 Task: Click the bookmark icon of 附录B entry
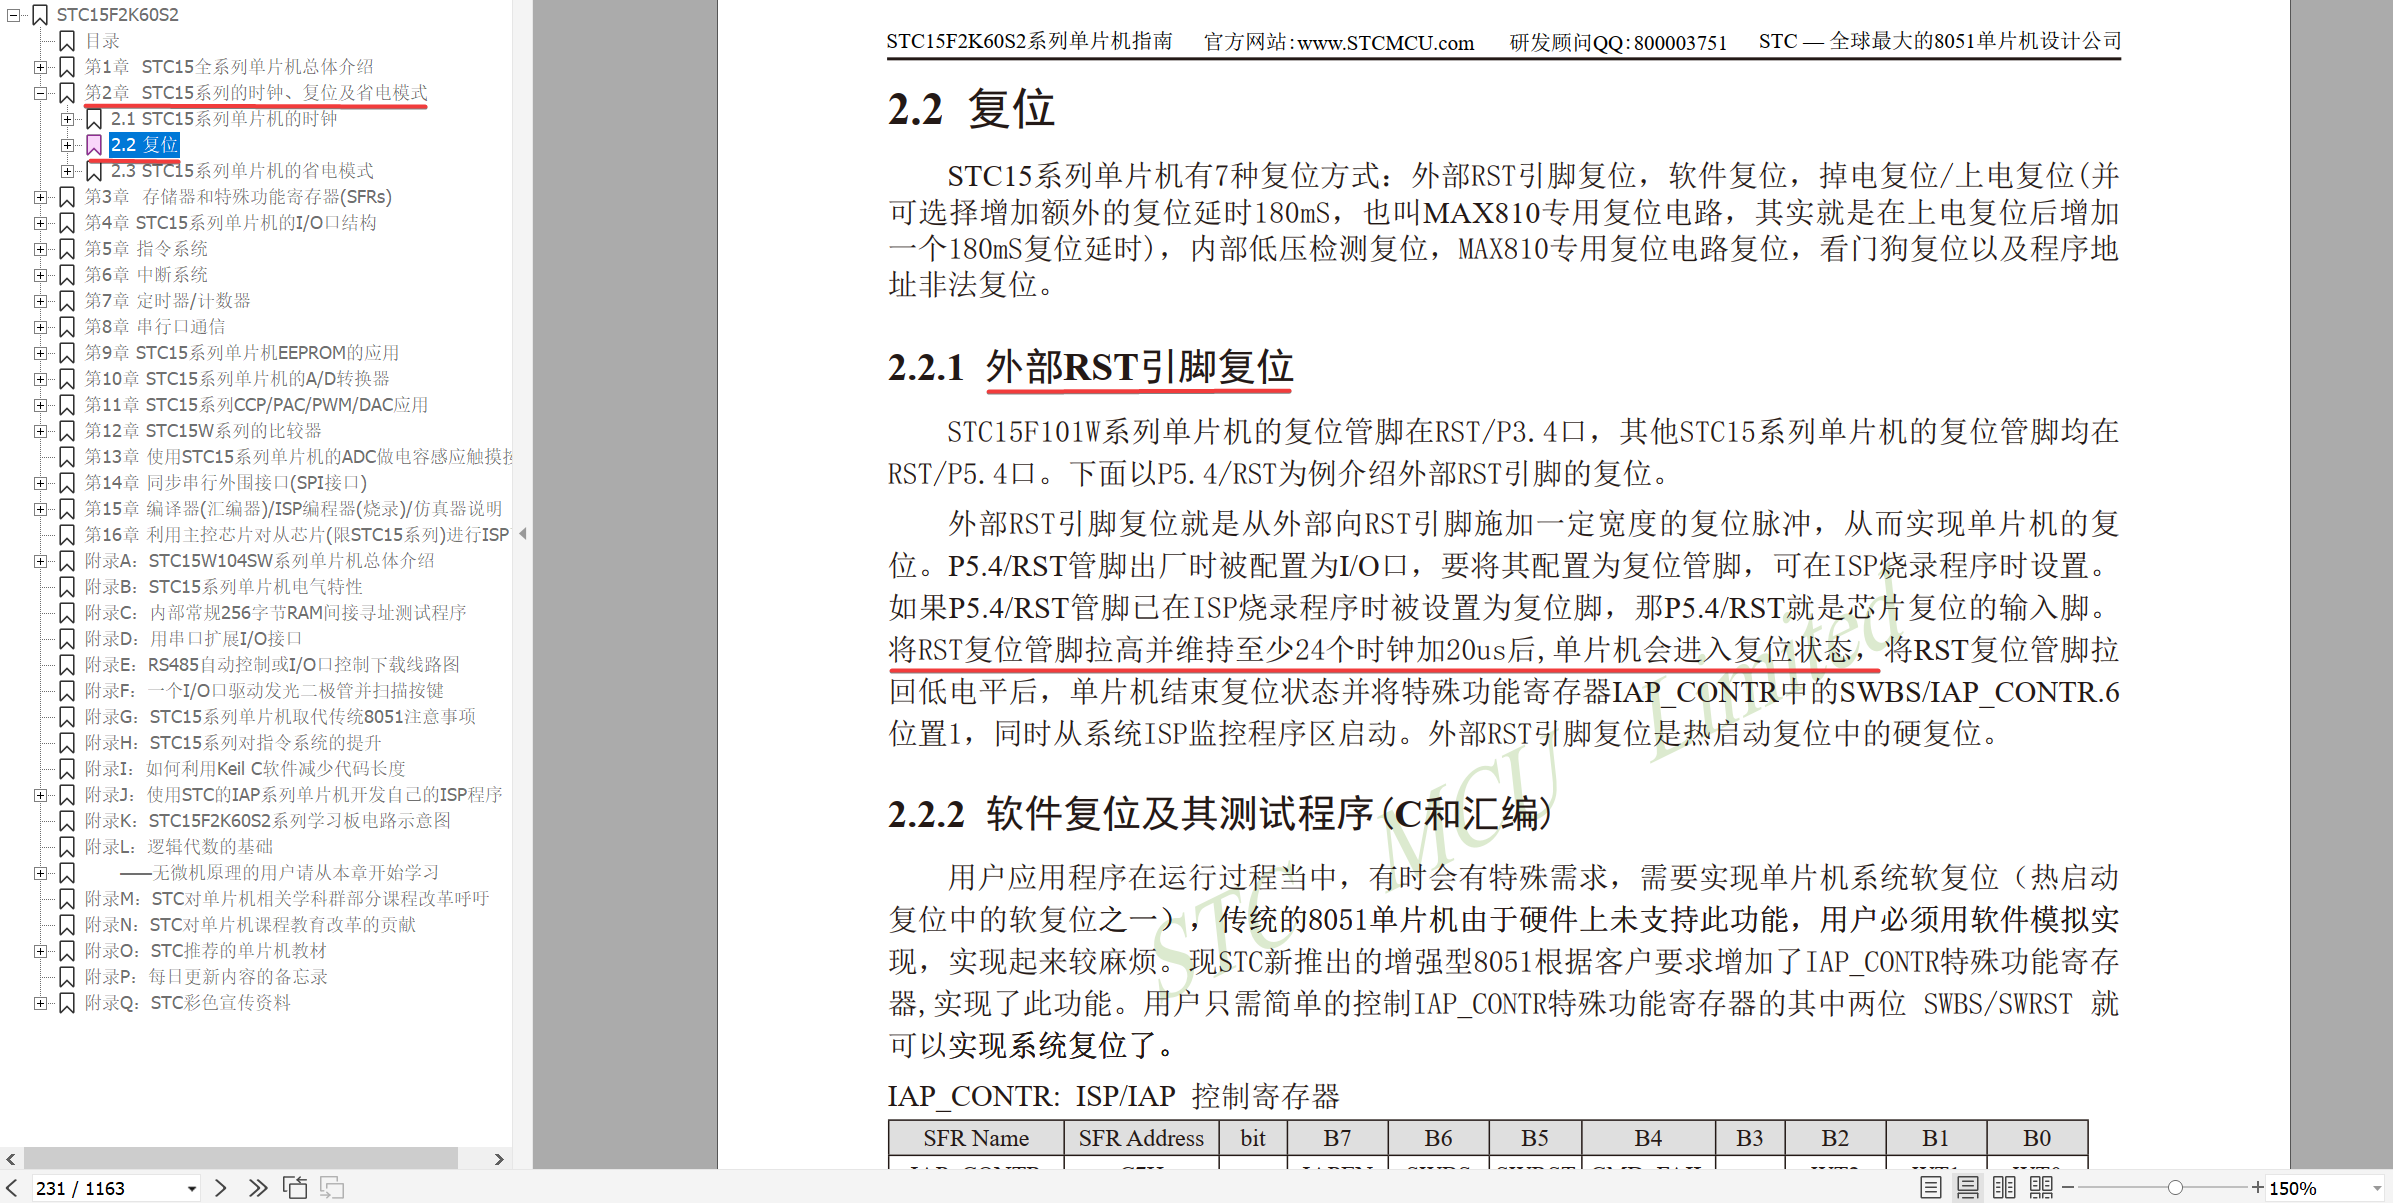(67, 587)
